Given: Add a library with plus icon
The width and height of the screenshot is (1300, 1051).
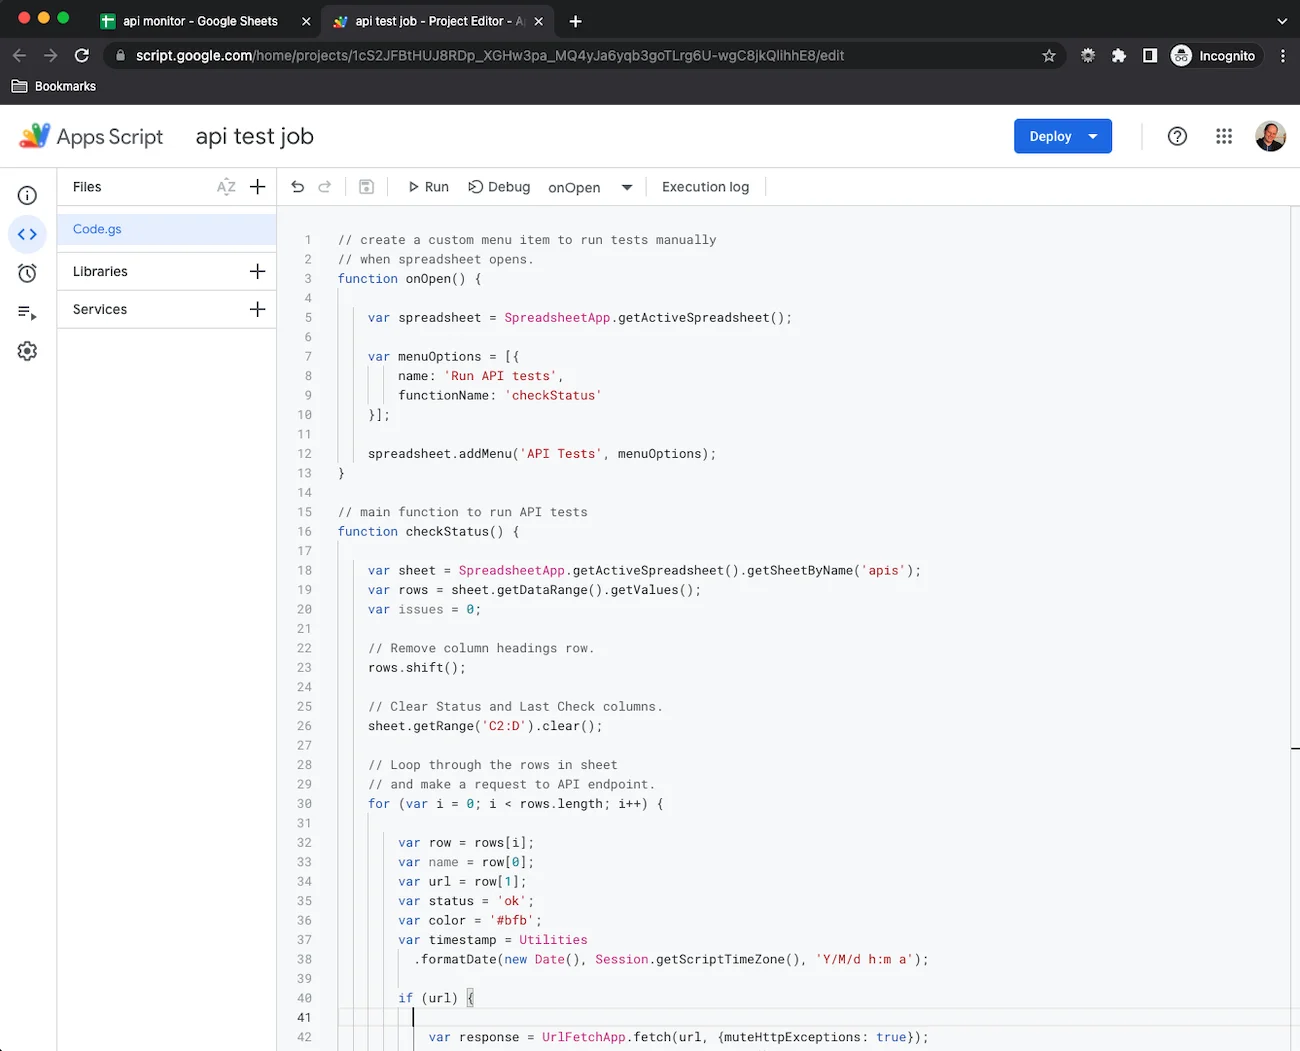Looking at the screenshot, I should pyautogui.click(x=257, y=271).
